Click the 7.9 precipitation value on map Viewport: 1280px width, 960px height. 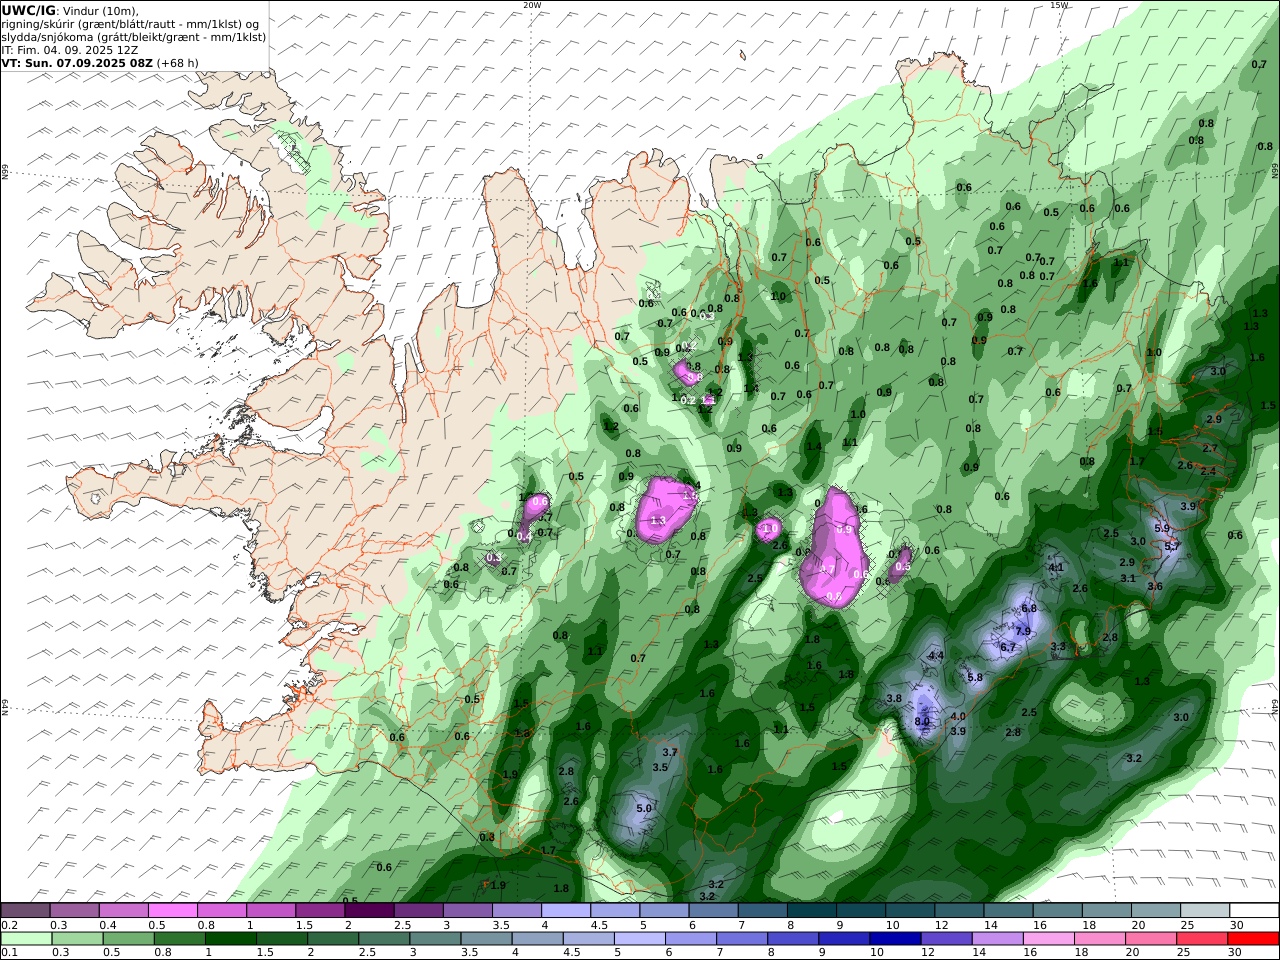[x=1022, y=631]
